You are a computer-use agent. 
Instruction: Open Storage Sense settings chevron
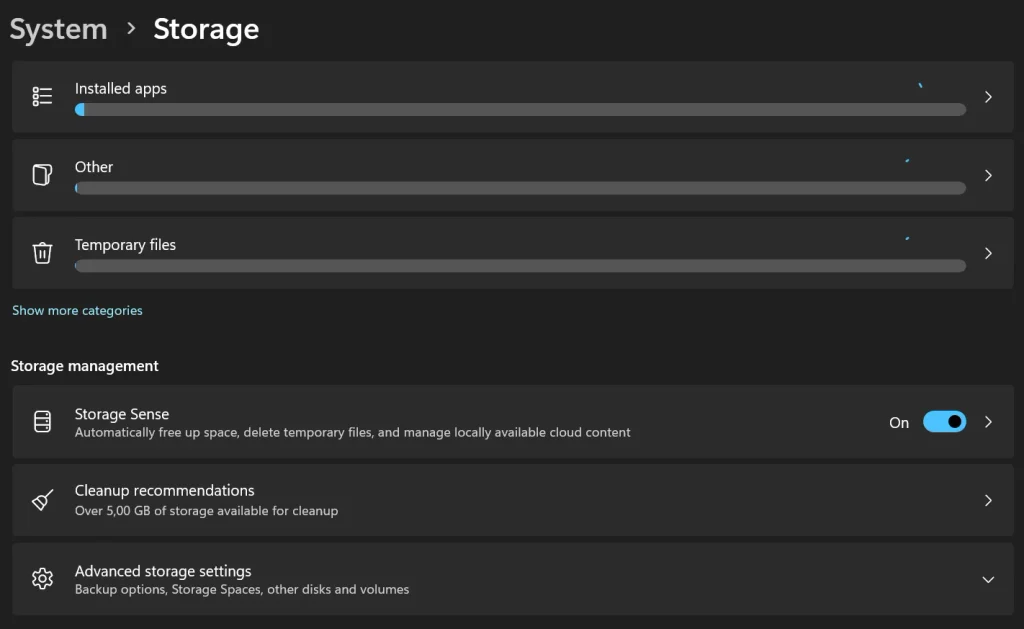(988, 422)
